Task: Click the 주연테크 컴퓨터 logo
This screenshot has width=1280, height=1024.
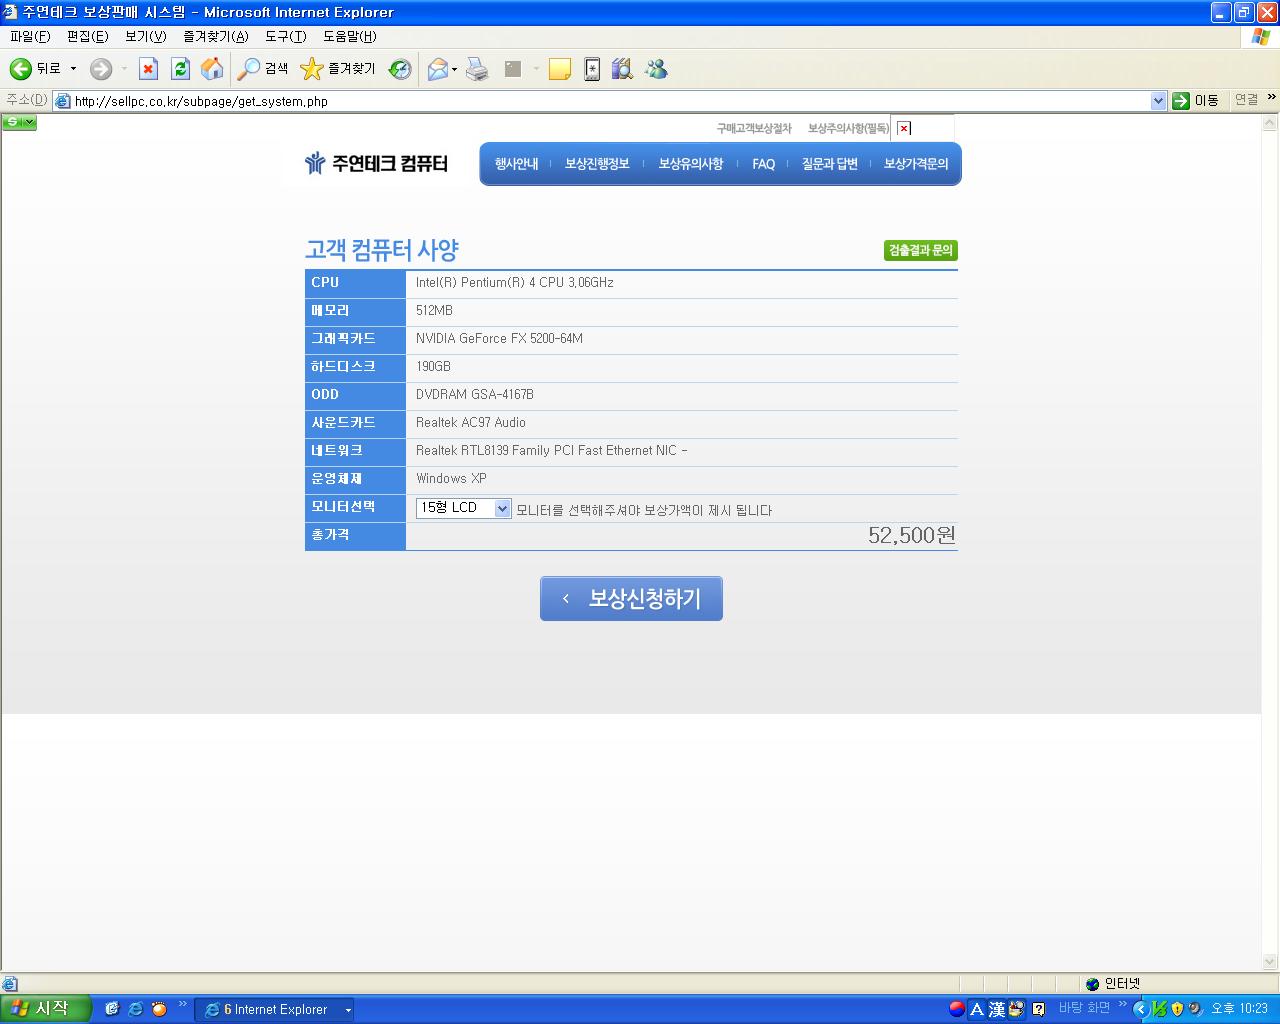Action: pos(376,163)
